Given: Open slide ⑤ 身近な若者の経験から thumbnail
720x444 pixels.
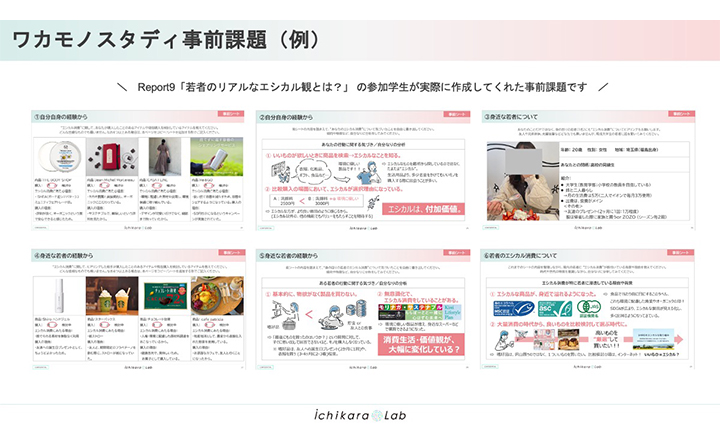Looking at the screenshot, I should click(x=360, y=322).
